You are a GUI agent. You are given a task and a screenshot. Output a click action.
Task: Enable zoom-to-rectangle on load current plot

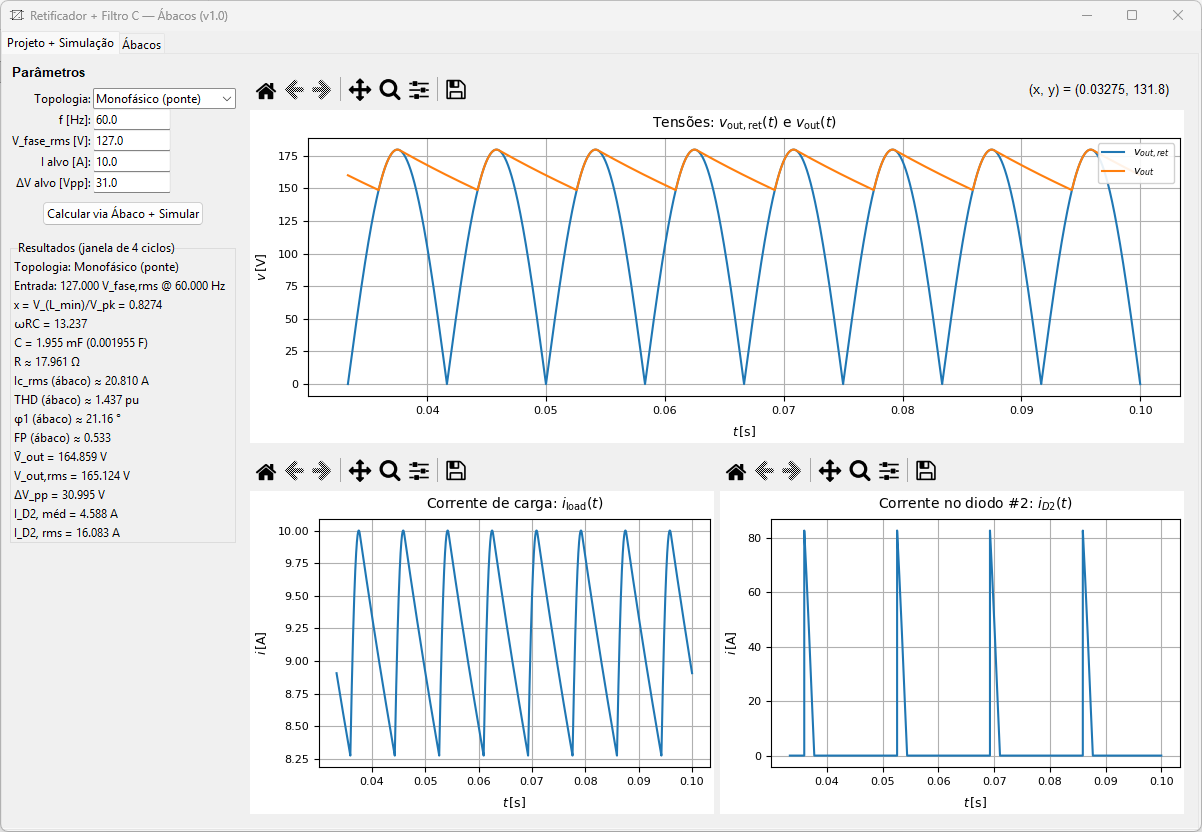(x=390, y=471)
